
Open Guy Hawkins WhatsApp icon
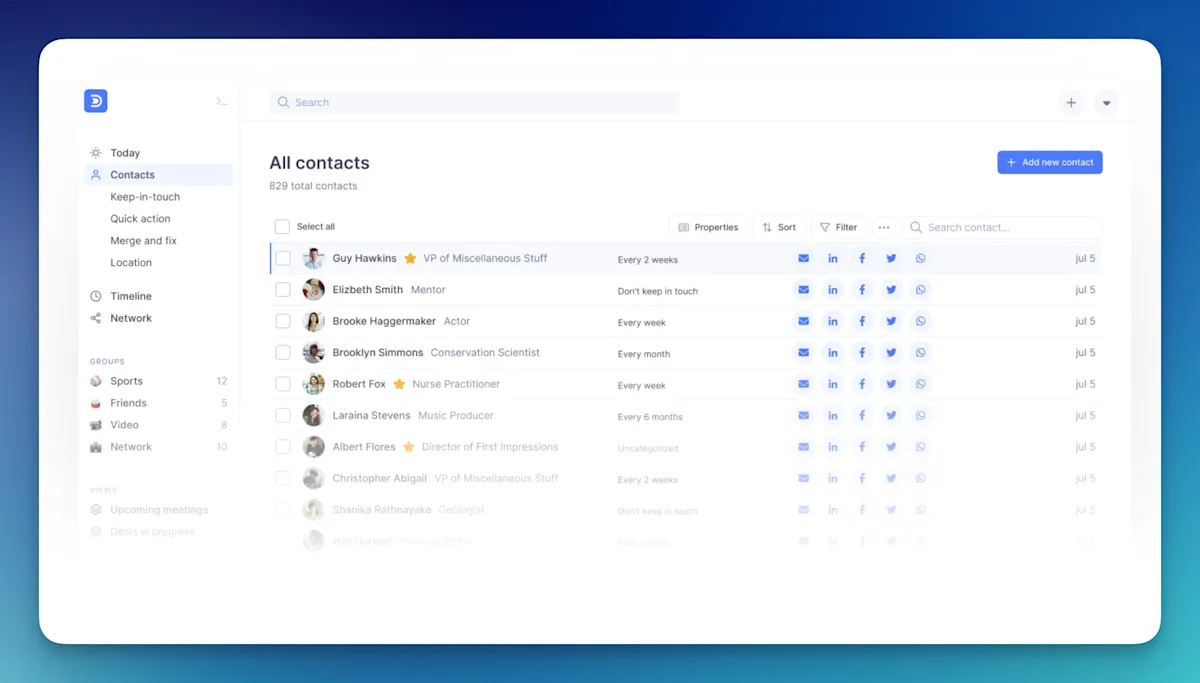[921, 258]
